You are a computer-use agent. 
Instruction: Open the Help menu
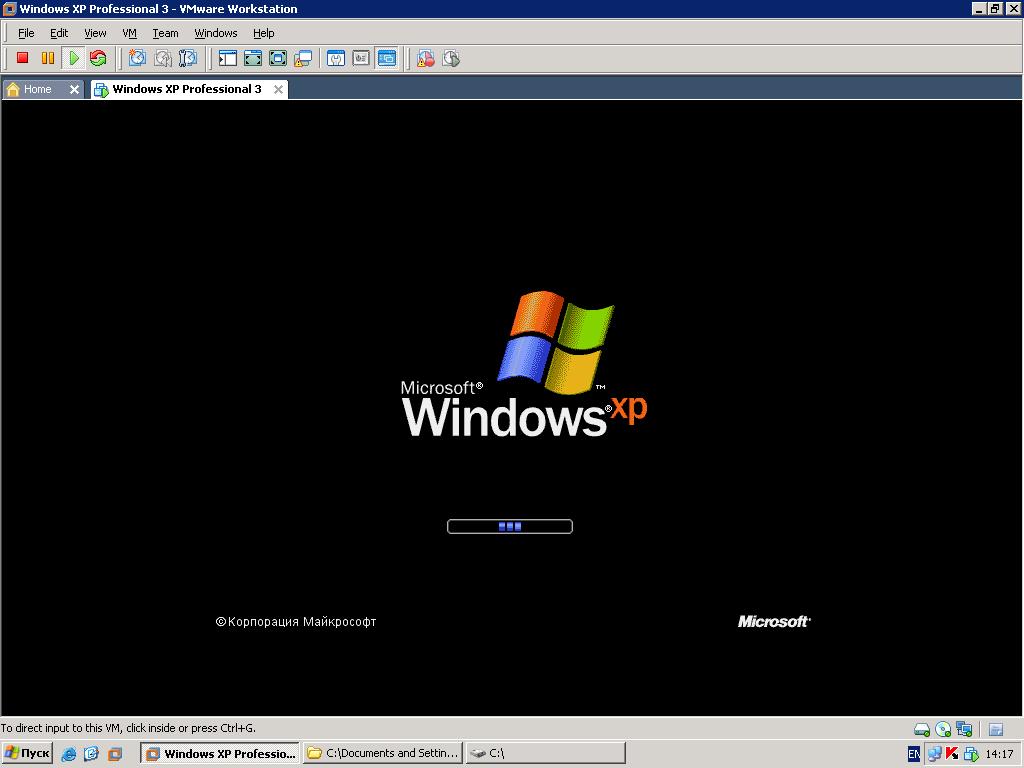pos(264,33)
